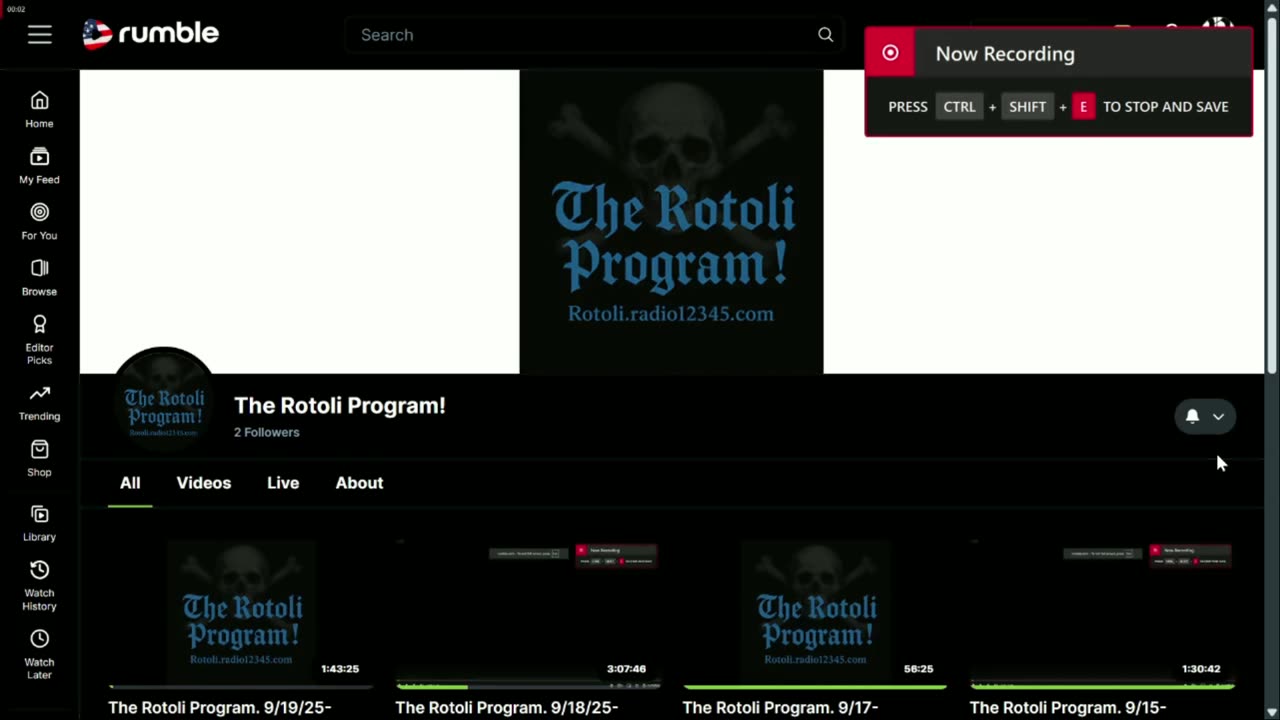Click The Rotoli Program! channel name
This screenshot has height=720, width=1280.
tap(340, 405)
